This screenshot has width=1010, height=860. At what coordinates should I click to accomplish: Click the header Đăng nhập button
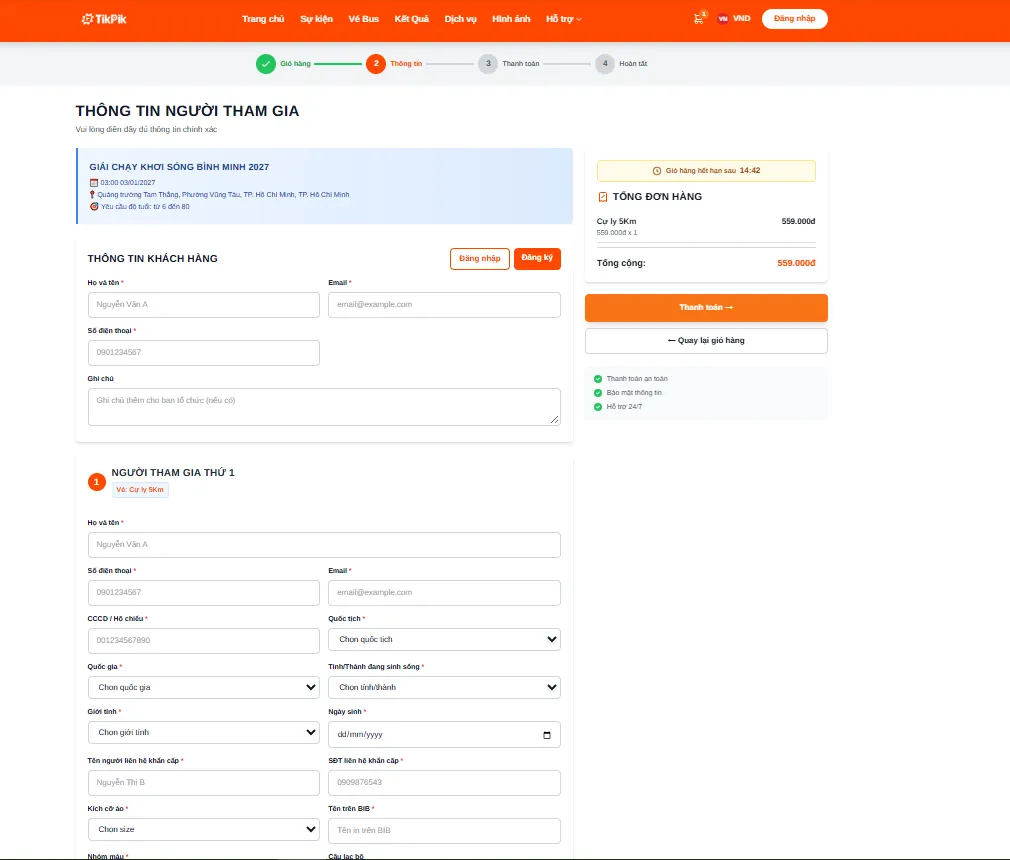794,19
